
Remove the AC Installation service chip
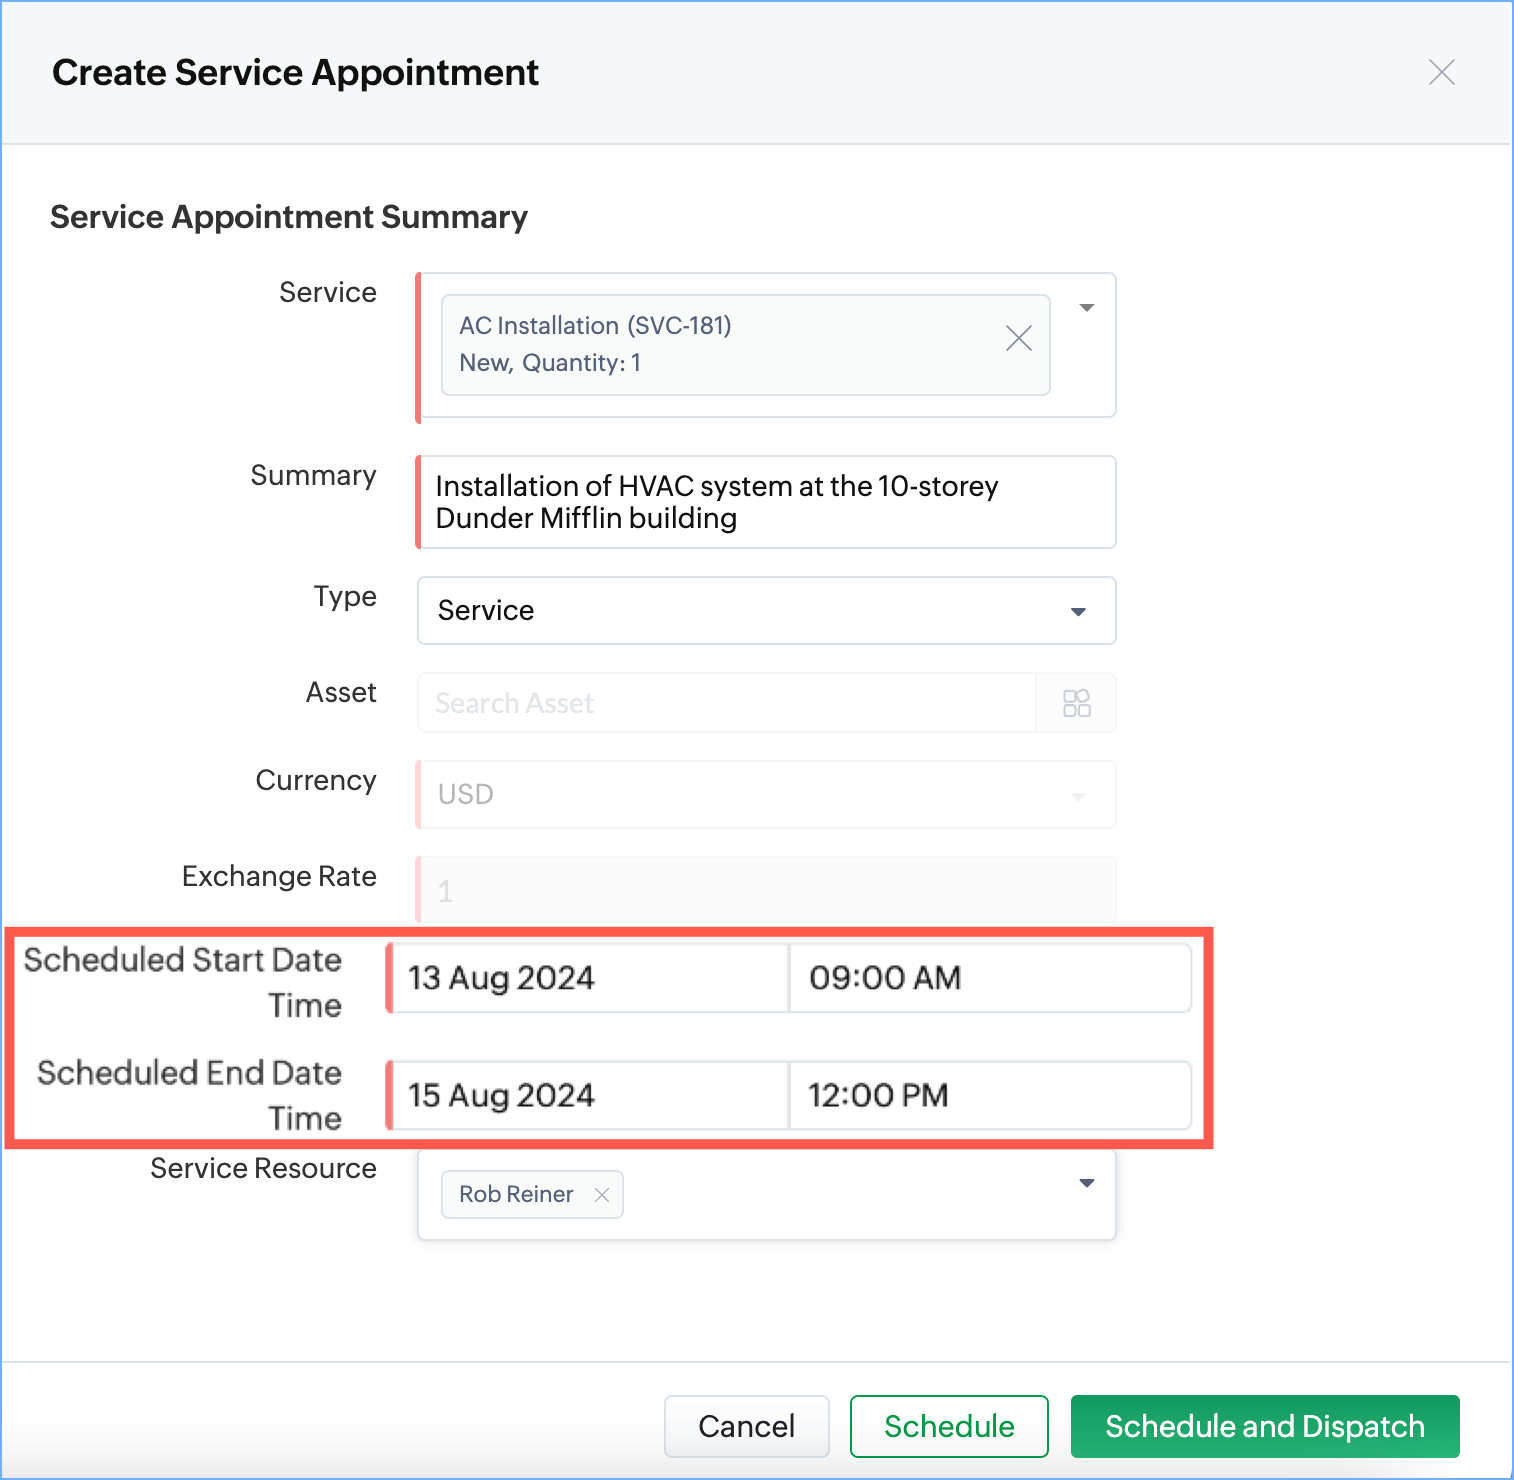(x=1018, y=339)
